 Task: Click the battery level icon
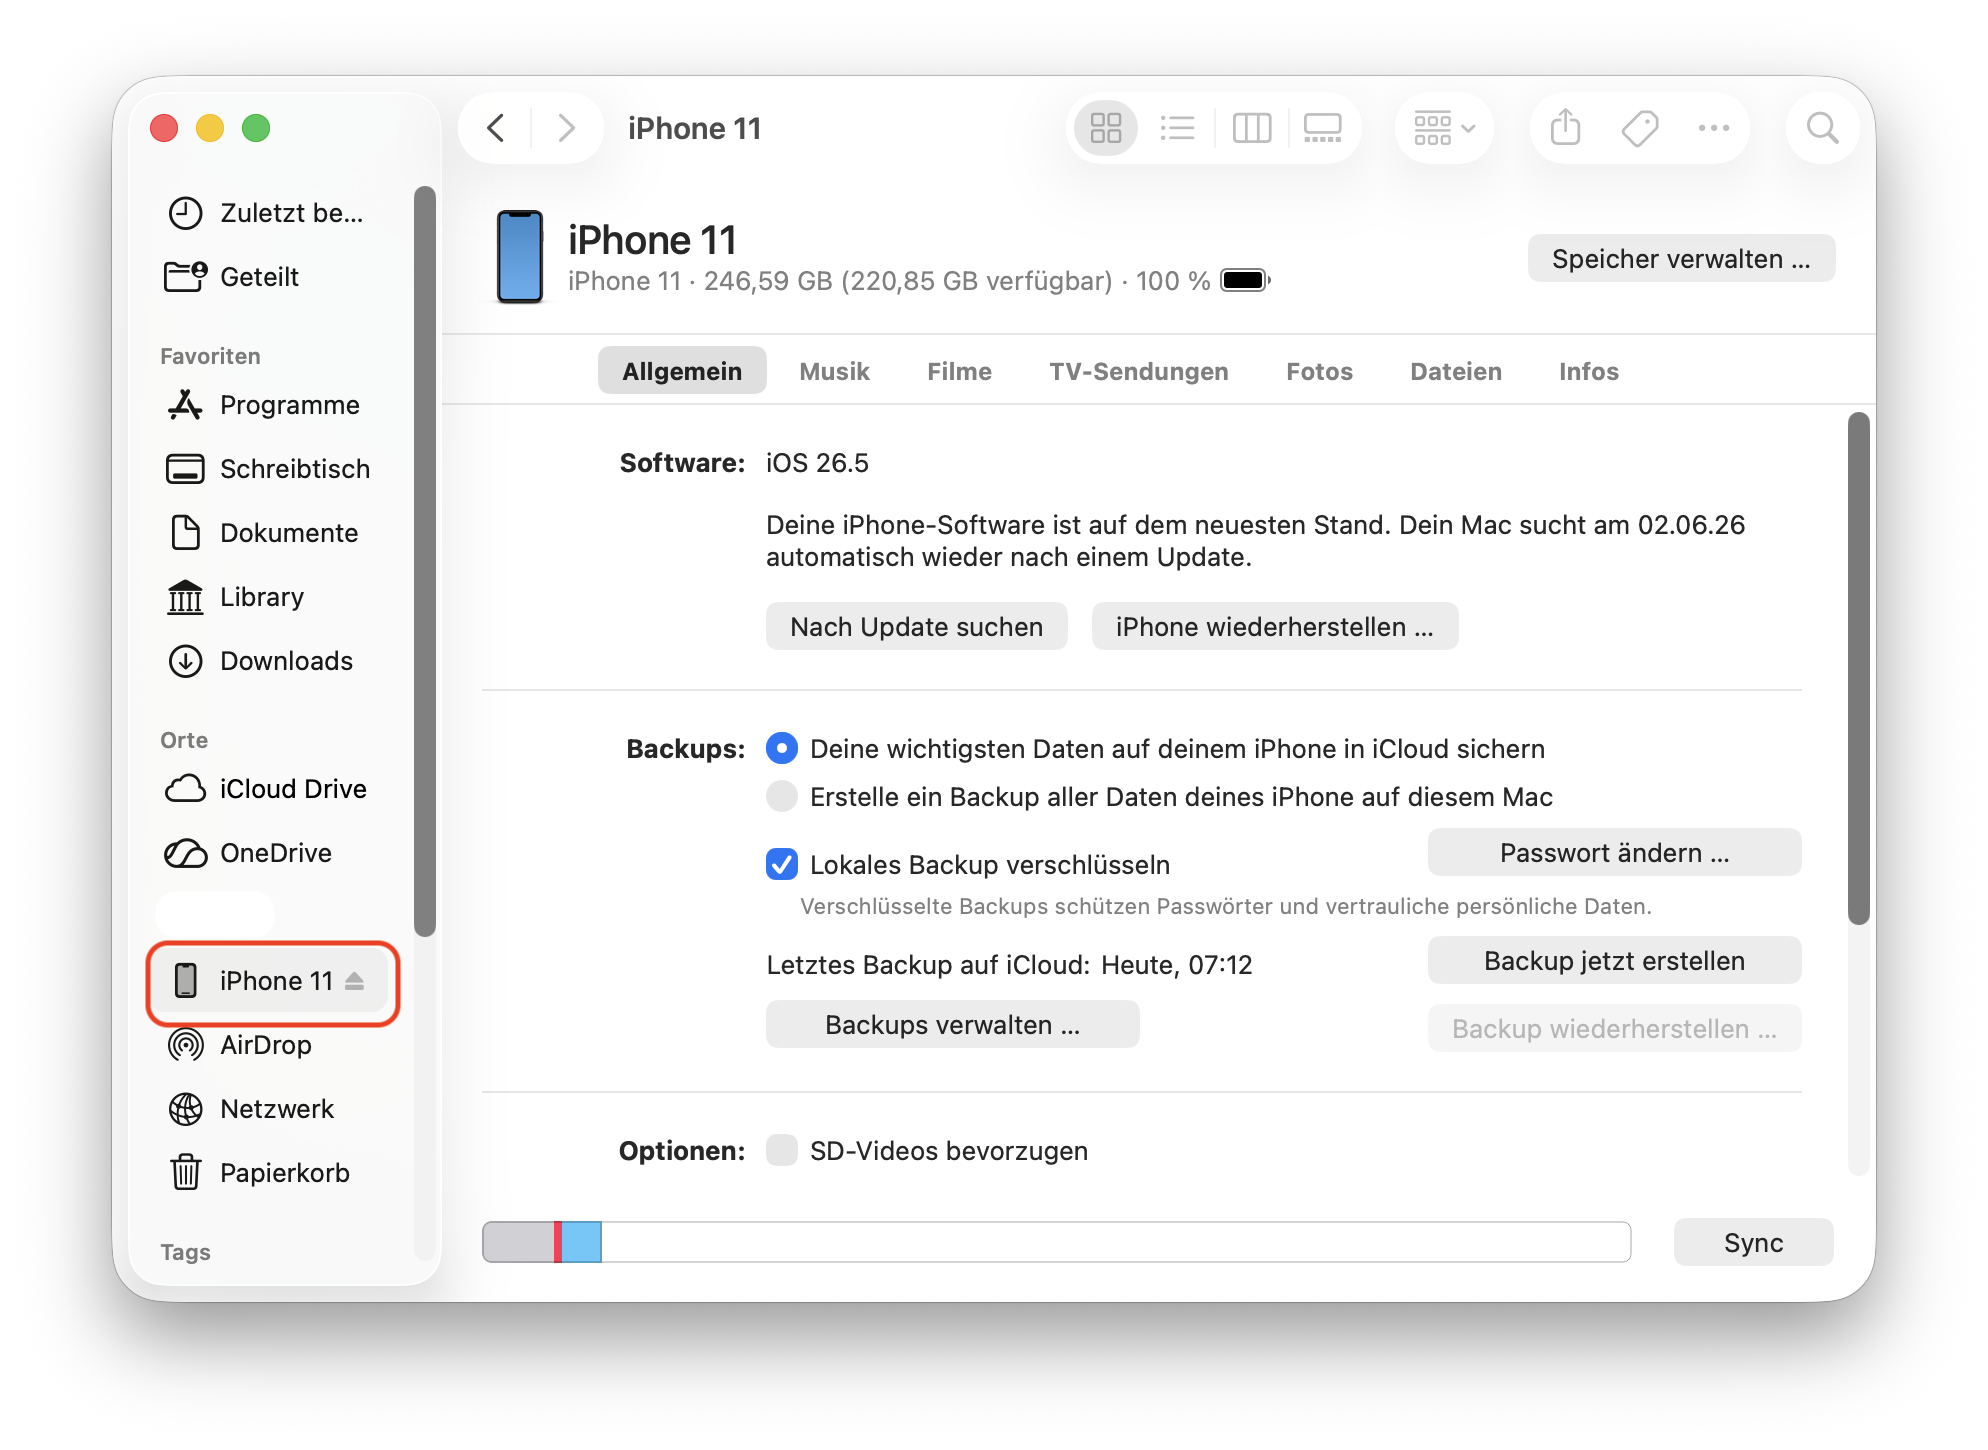coord(1246,281)
